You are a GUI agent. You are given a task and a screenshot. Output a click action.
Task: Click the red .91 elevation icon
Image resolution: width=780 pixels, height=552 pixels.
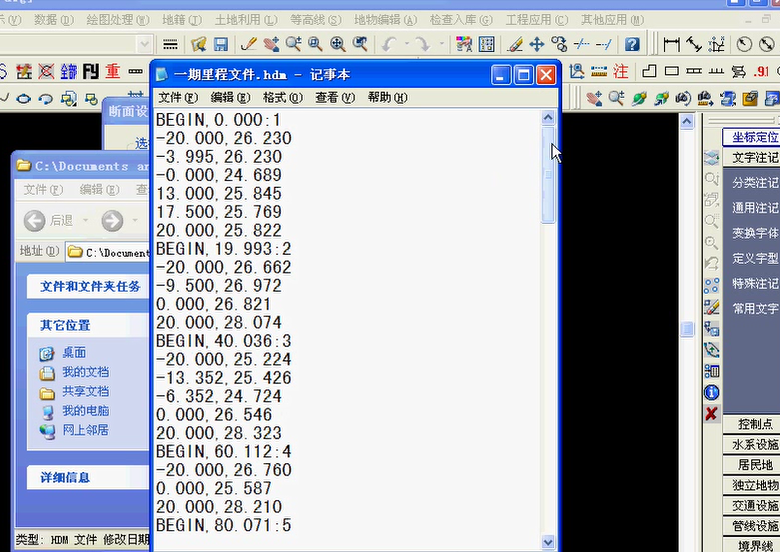point(761,71)
